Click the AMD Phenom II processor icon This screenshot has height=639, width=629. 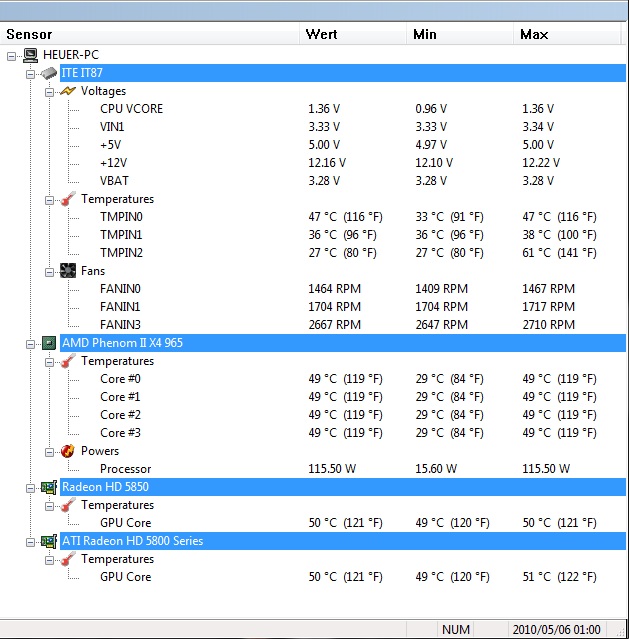pos(49,343)
